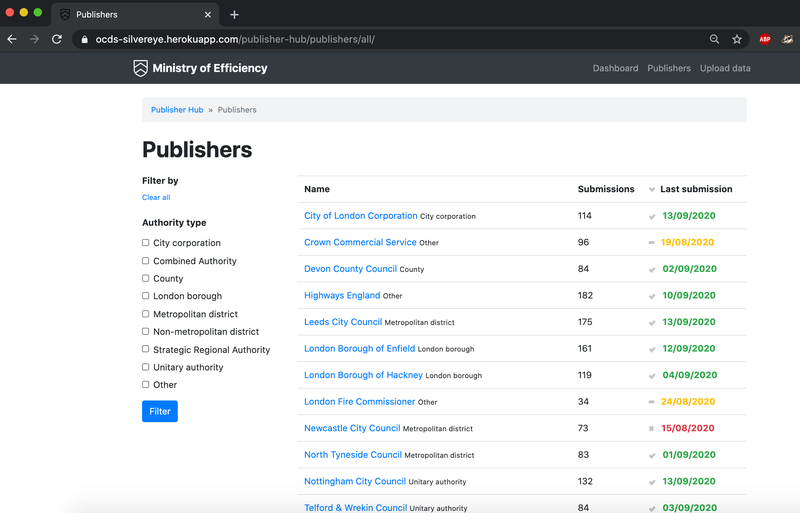Image resolution: width=800 pixels, height=513 pixels.
Task: Click the yellow date 19/08/2020
Action: coord(687,242)
